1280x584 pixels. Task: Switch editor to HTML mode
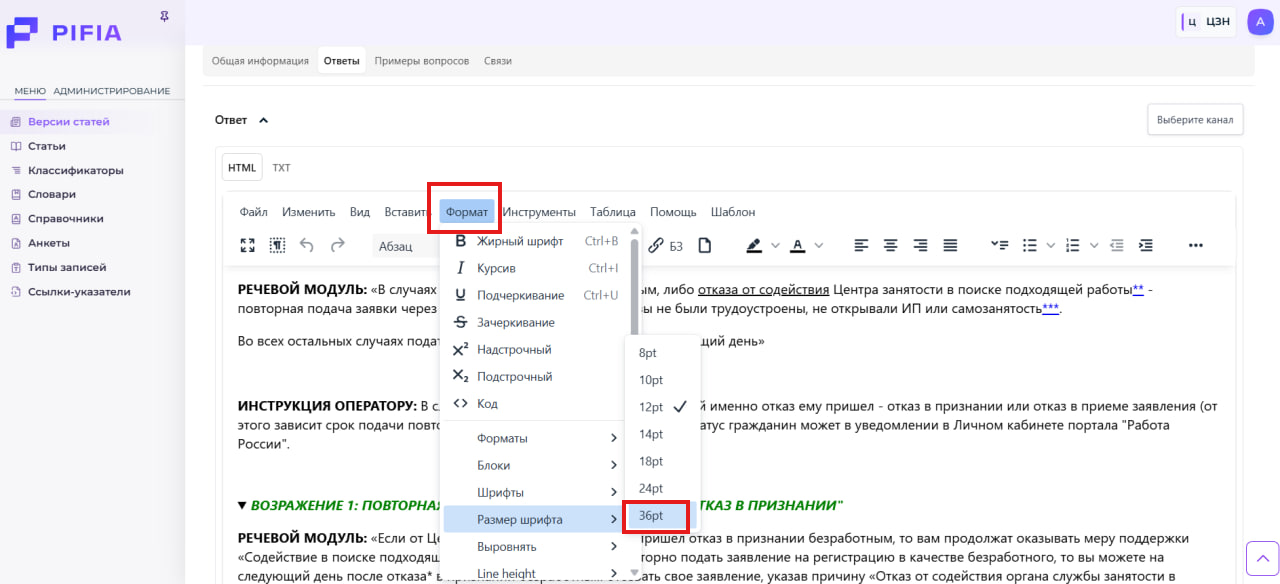pos(242,168)
